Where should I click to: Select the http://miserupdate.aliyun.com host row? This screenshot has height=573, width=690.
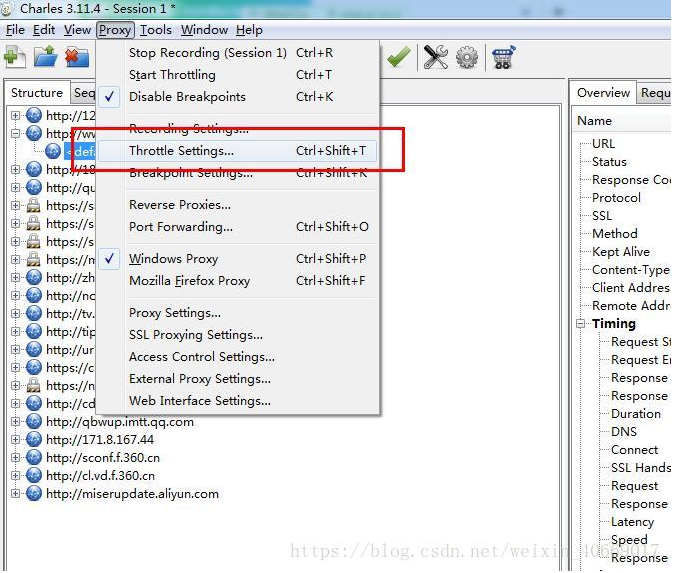pyautogui.click(x=132, y=493)
